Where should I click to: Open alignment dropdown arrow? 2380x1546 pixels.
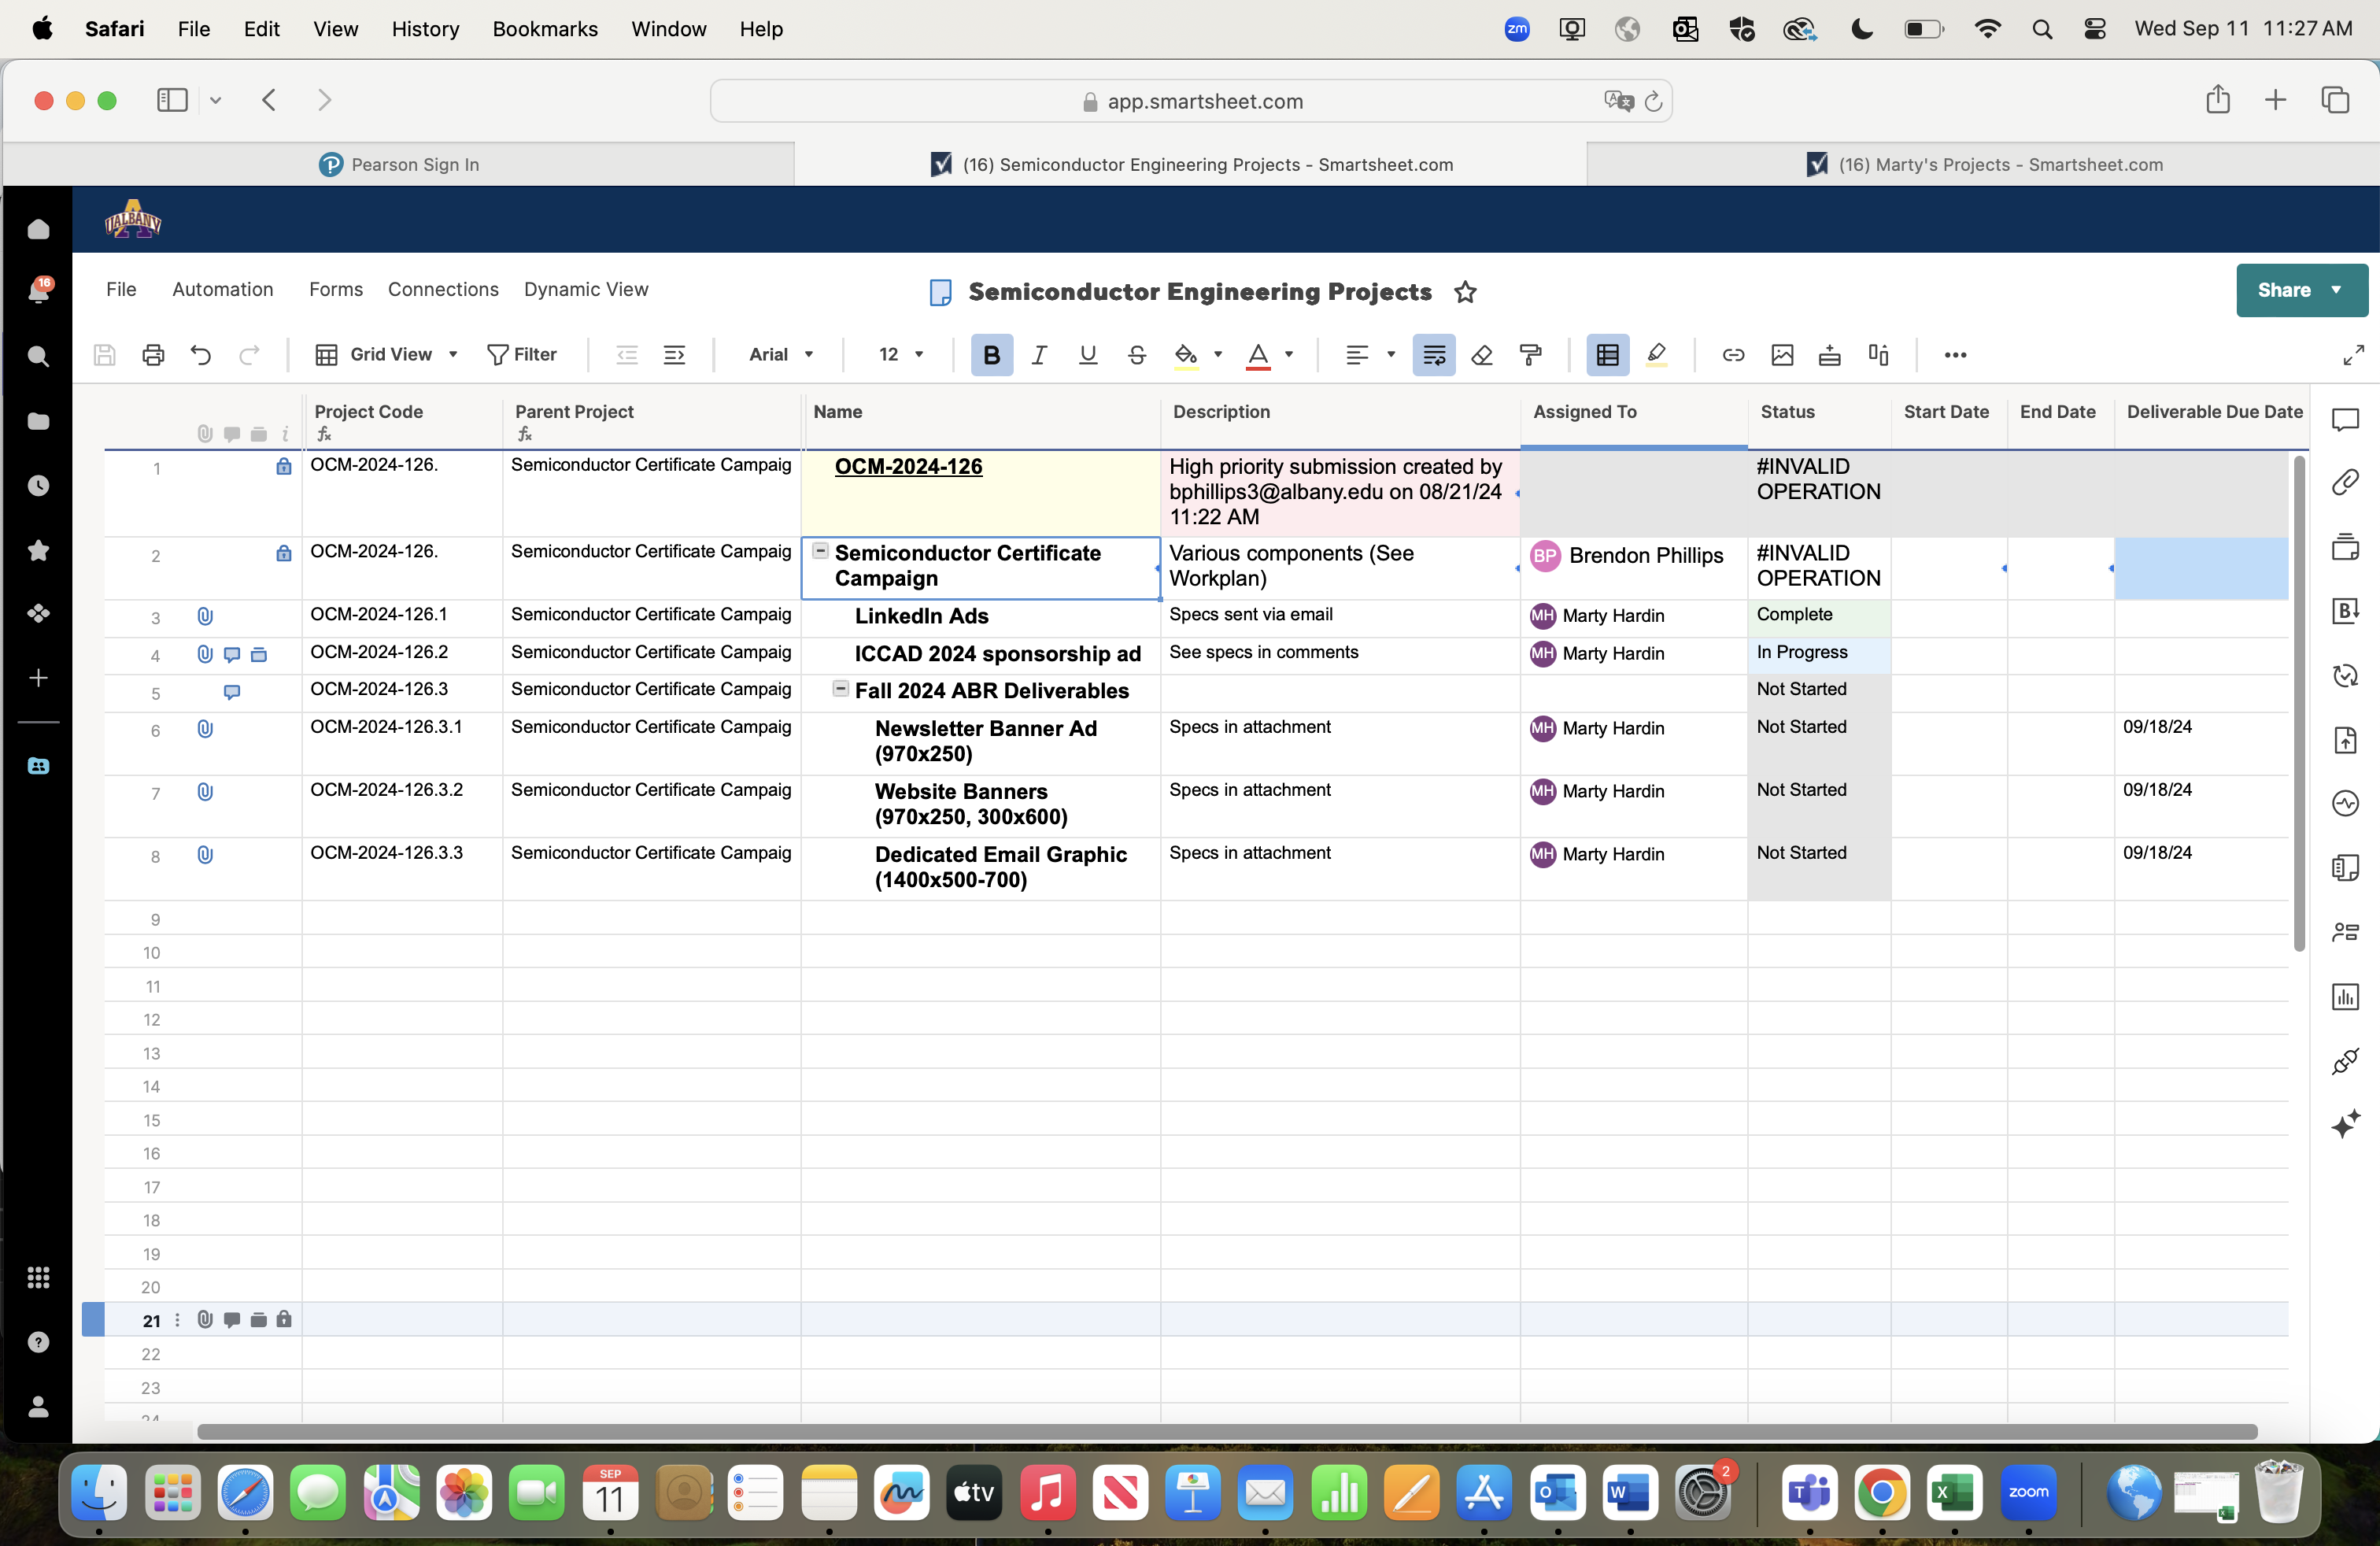point(1391,355)
